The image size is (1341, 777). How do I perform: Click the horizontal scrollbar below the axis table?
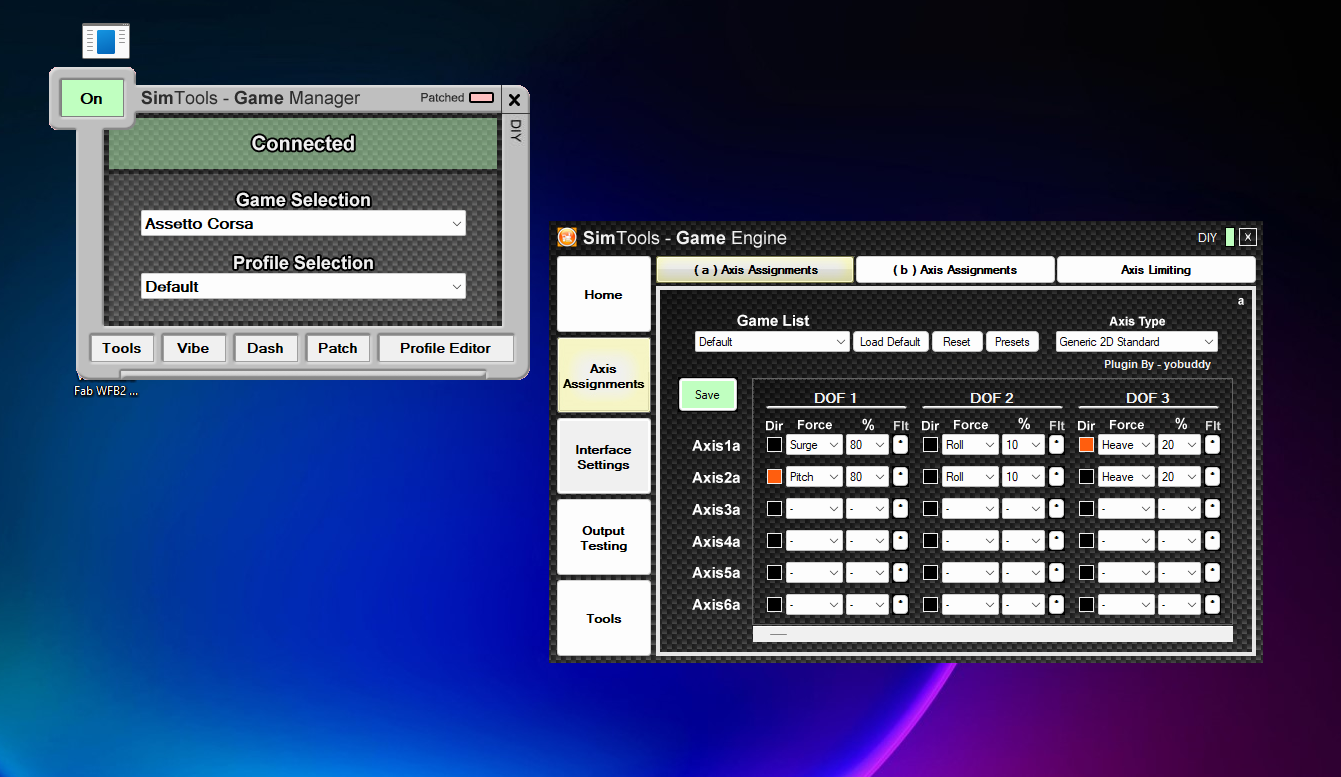click(x=992, y=634)
